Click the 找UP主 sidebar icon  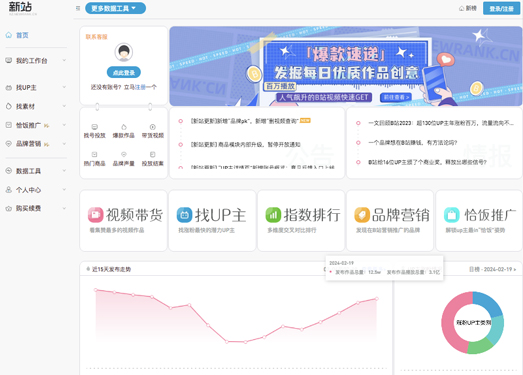tap(9, 87)
